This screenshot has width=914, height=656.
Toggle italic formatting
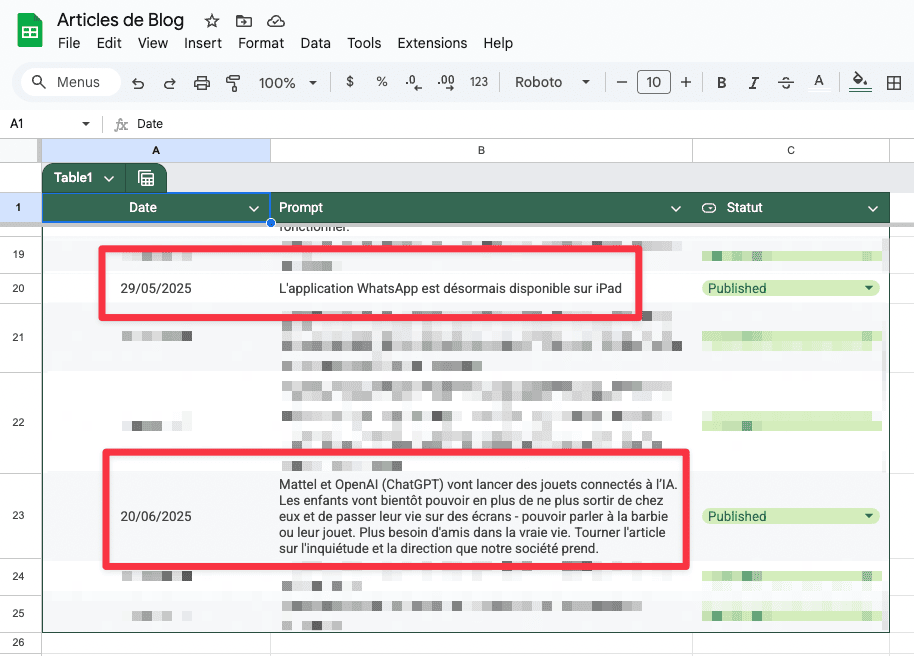point(754,83)
